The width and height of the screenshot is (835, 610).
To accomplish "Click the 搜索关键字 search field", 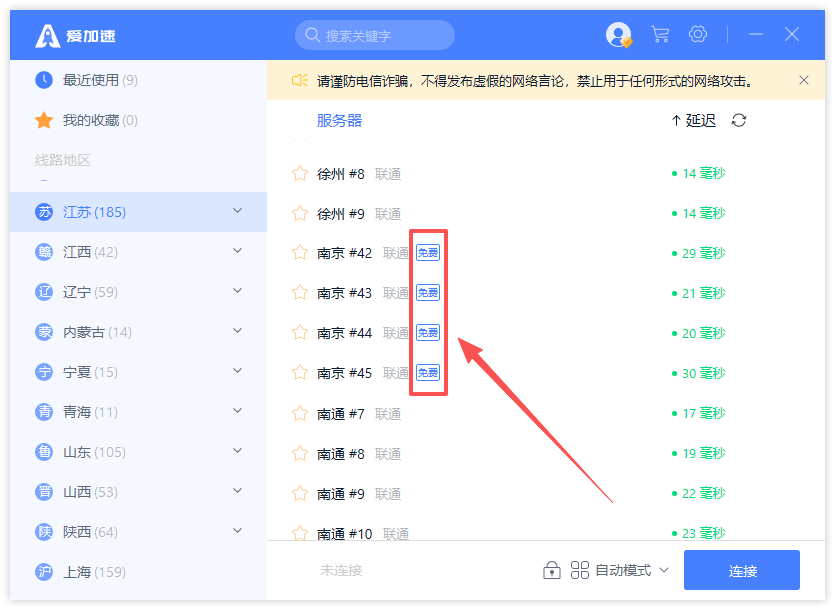I will point(380,35).
